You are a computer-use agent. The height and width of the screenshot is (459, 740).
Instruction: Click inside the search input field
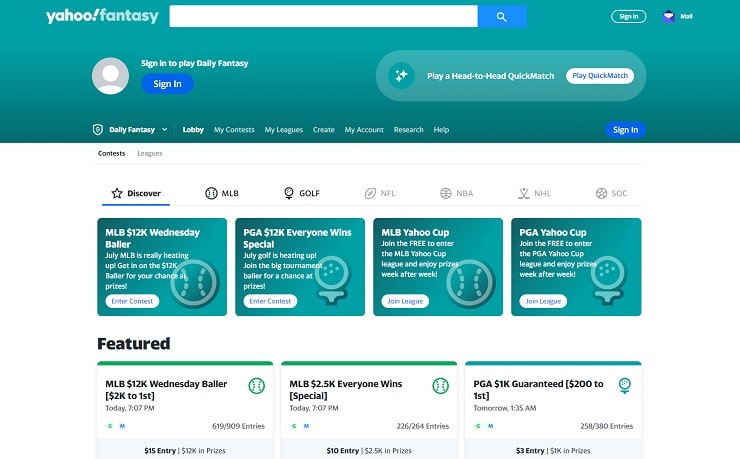(323, 17)
